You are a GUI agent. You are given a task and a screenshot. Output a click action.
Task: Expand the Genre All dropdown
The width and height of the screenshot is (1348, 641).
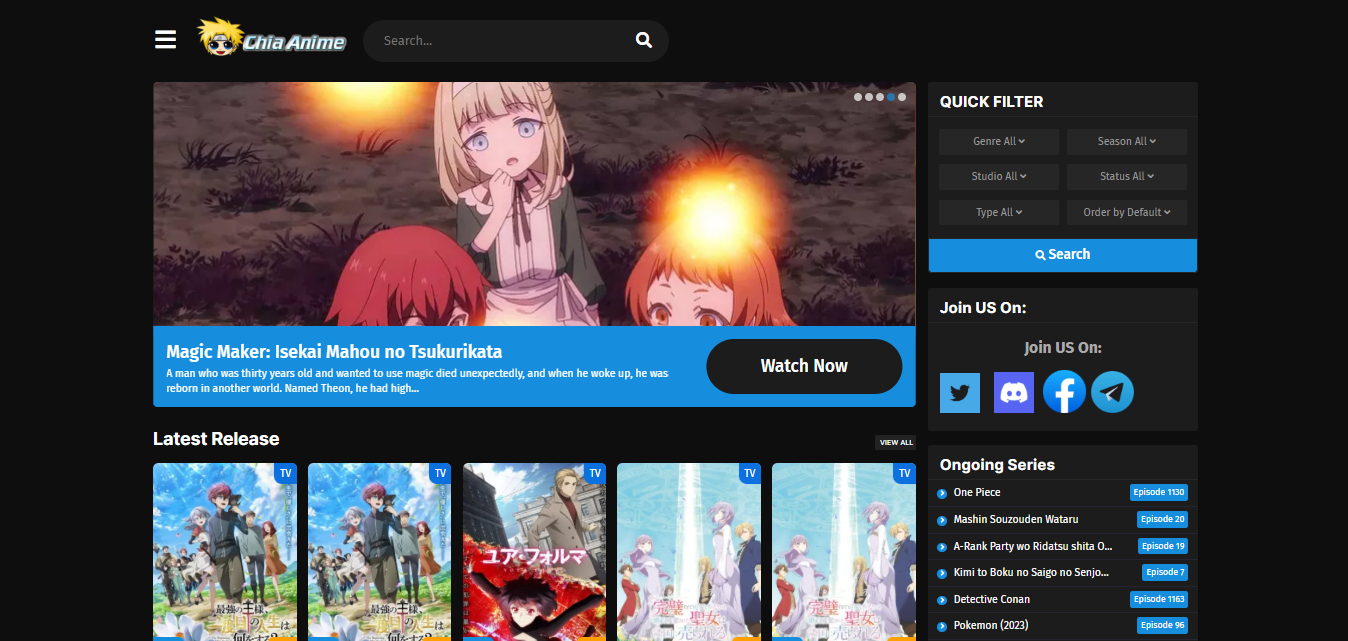999,142
